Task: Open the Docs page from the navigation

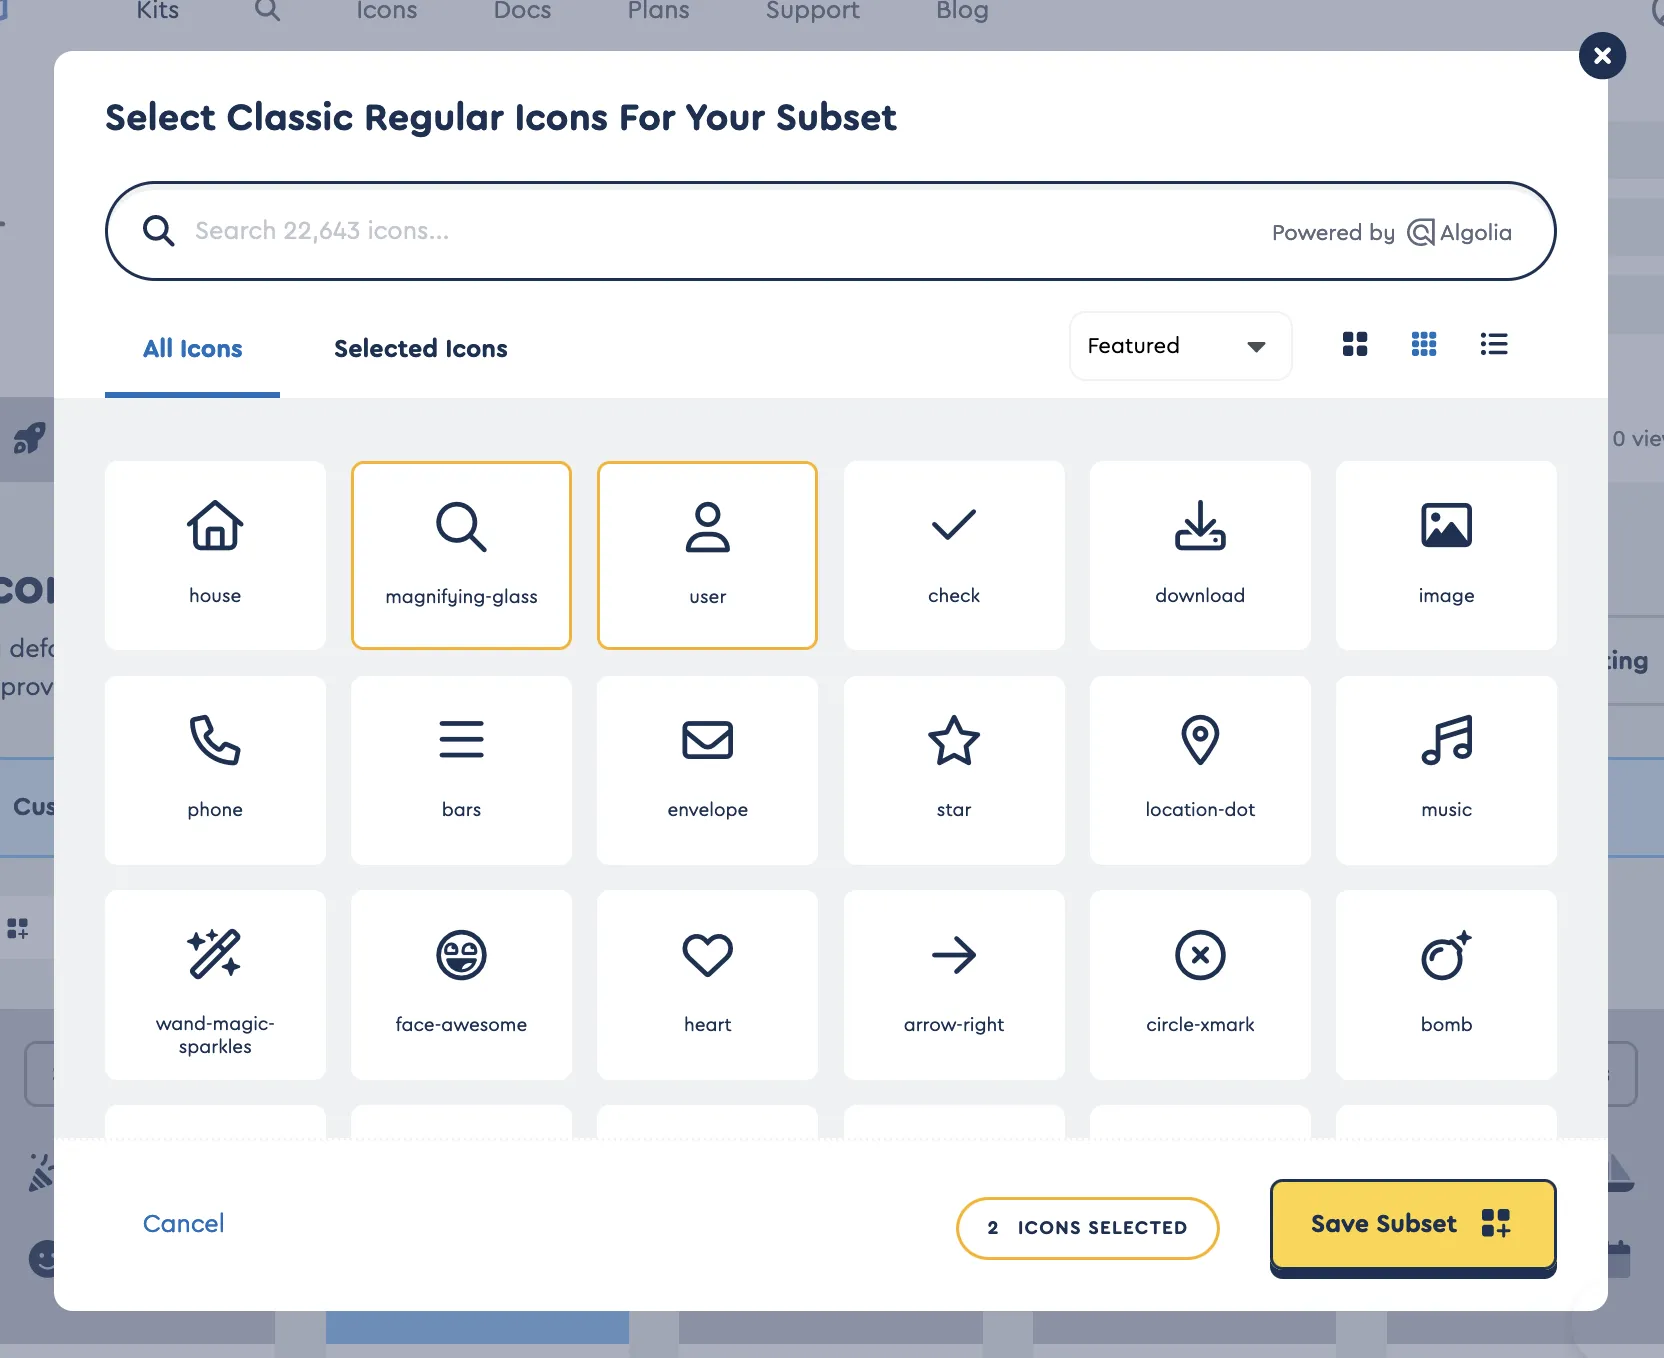Action: (521, 12)
